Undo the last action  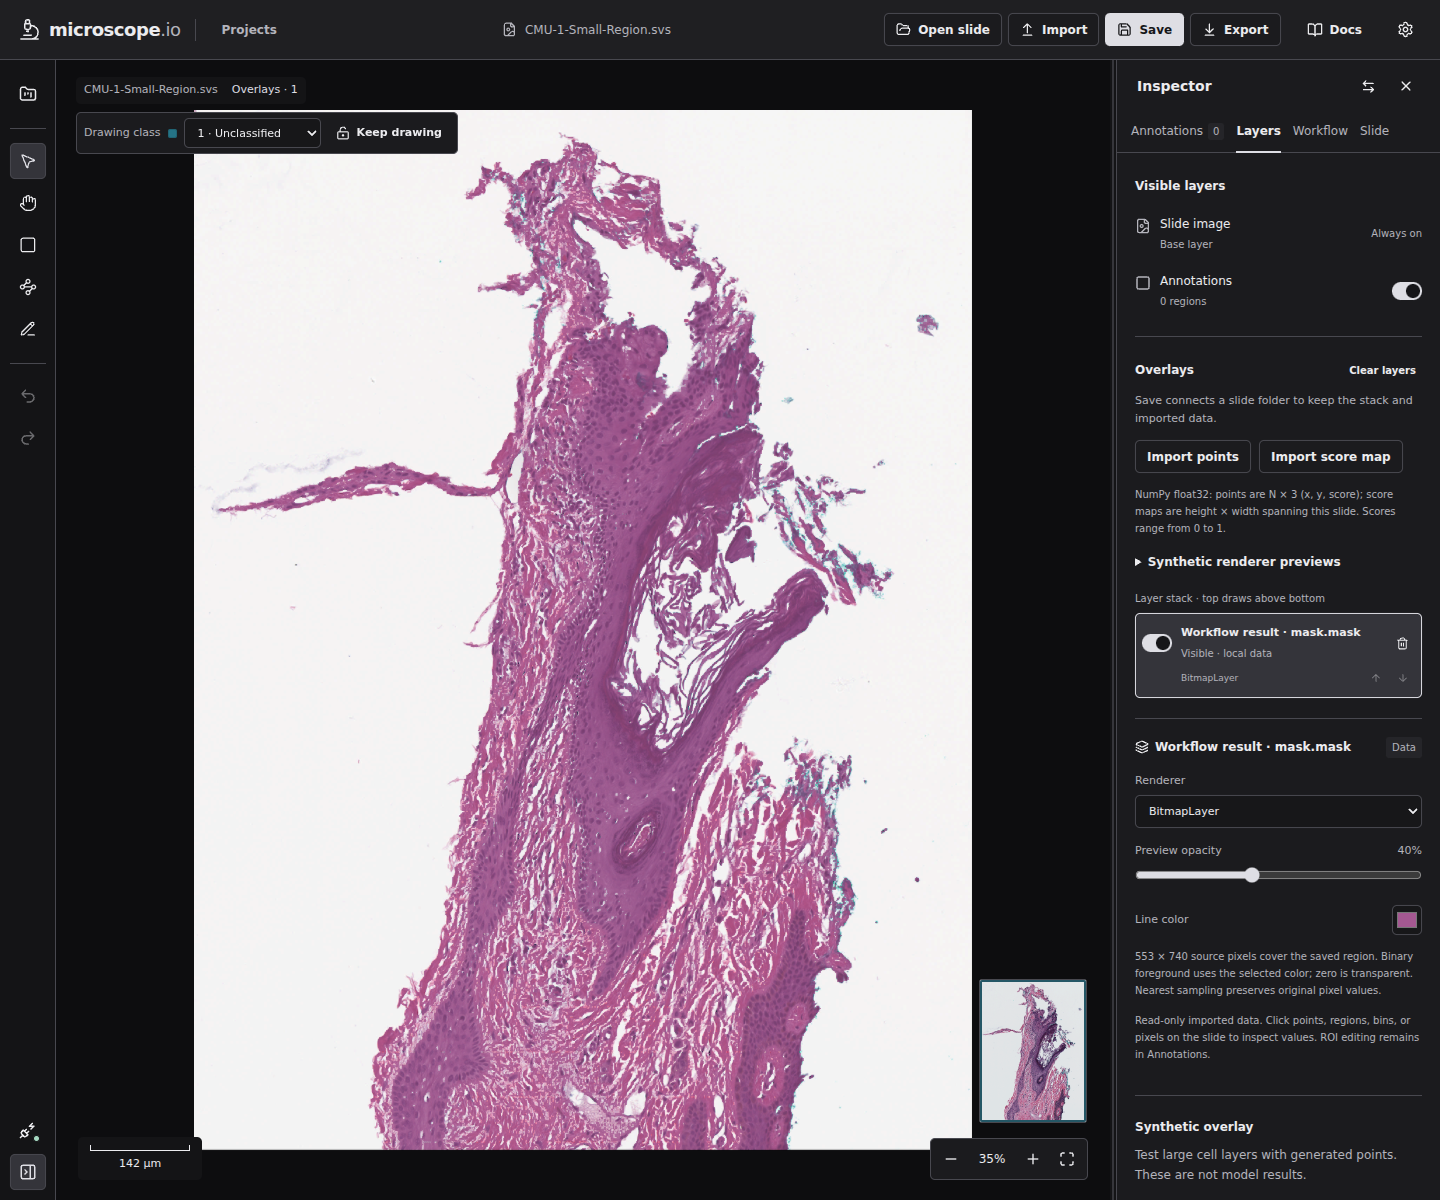pyautogui.click(x=28, y=396)
